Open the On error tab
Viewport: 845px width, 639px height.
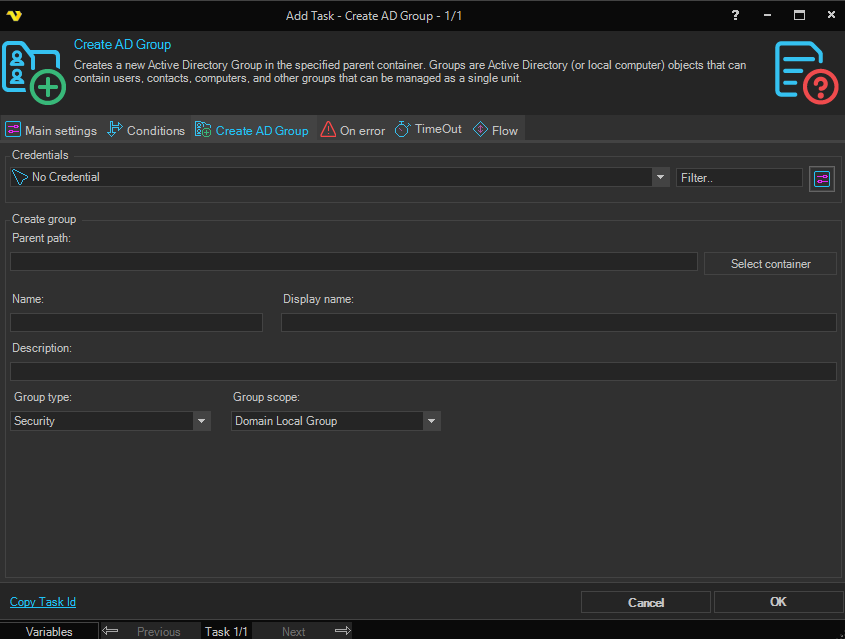(x=353, y=130)
